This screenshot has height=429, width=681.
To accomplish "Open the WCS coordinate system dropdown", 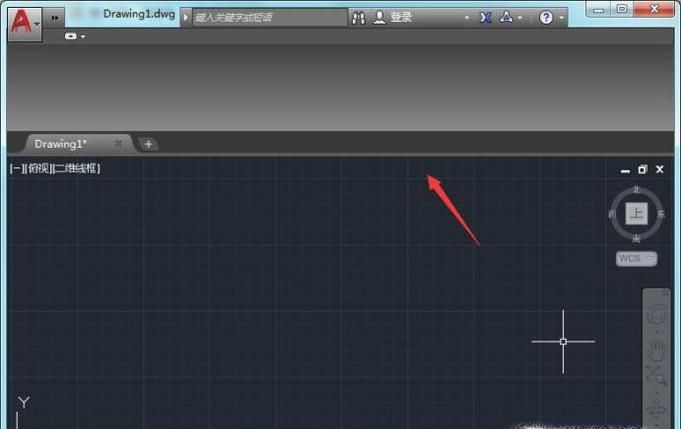I will click(x=636, y=258).
